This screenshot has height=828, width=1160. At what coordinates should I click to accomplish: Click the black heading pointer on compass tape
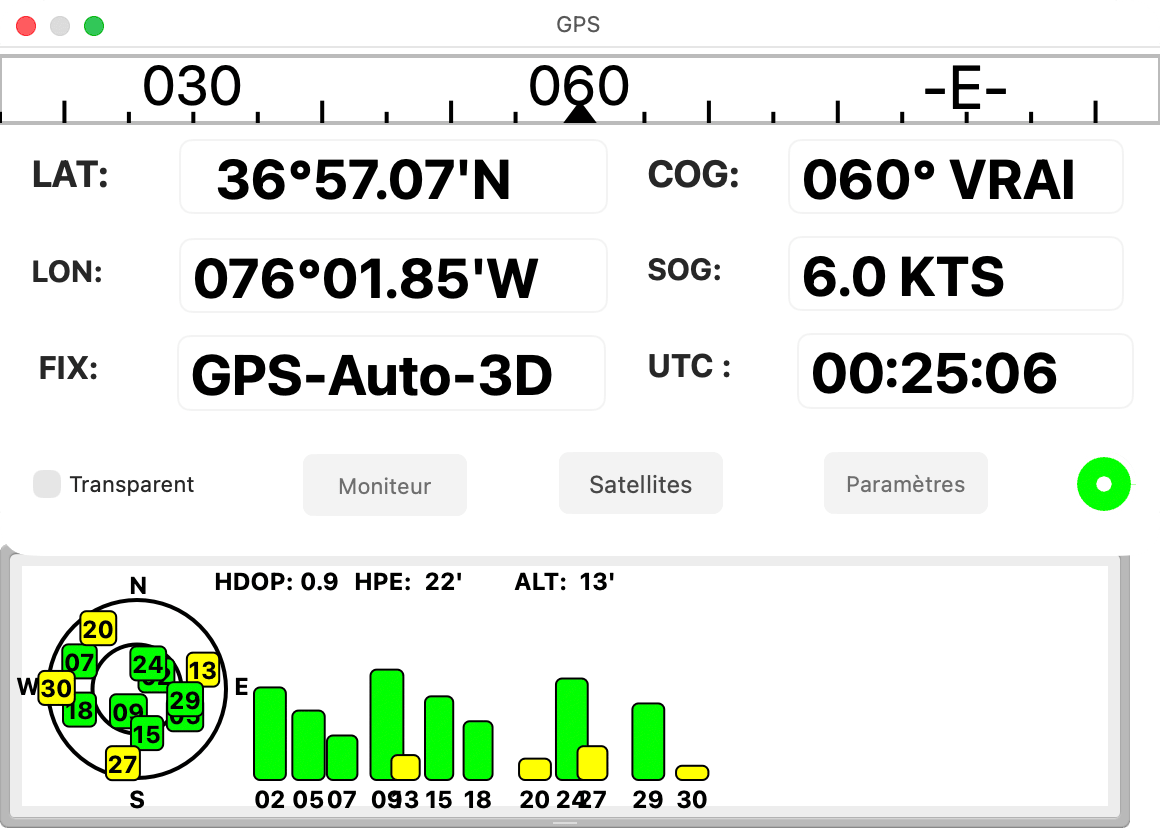click(x=579, y=112)
